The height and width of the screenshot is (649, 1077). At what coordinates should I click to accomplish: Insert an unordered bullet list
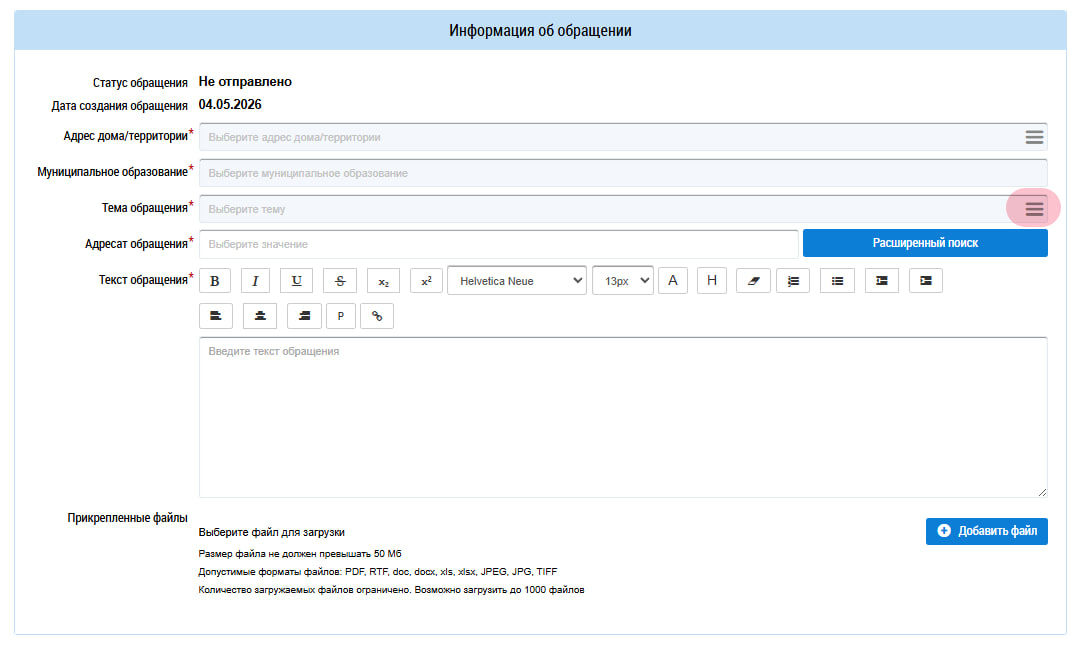tap(837, 280)
